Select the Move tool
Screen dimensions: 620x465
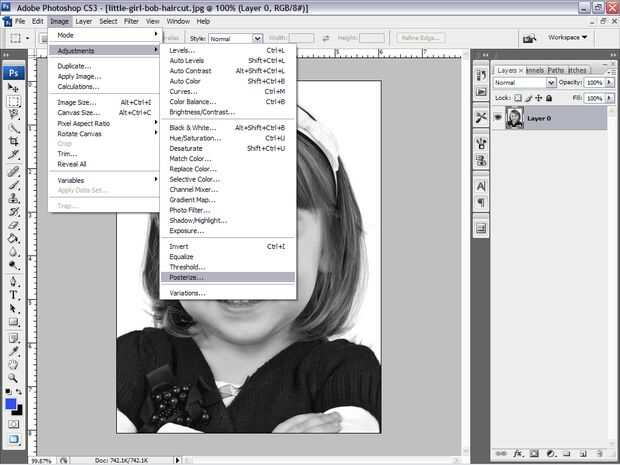pos(13,88)
